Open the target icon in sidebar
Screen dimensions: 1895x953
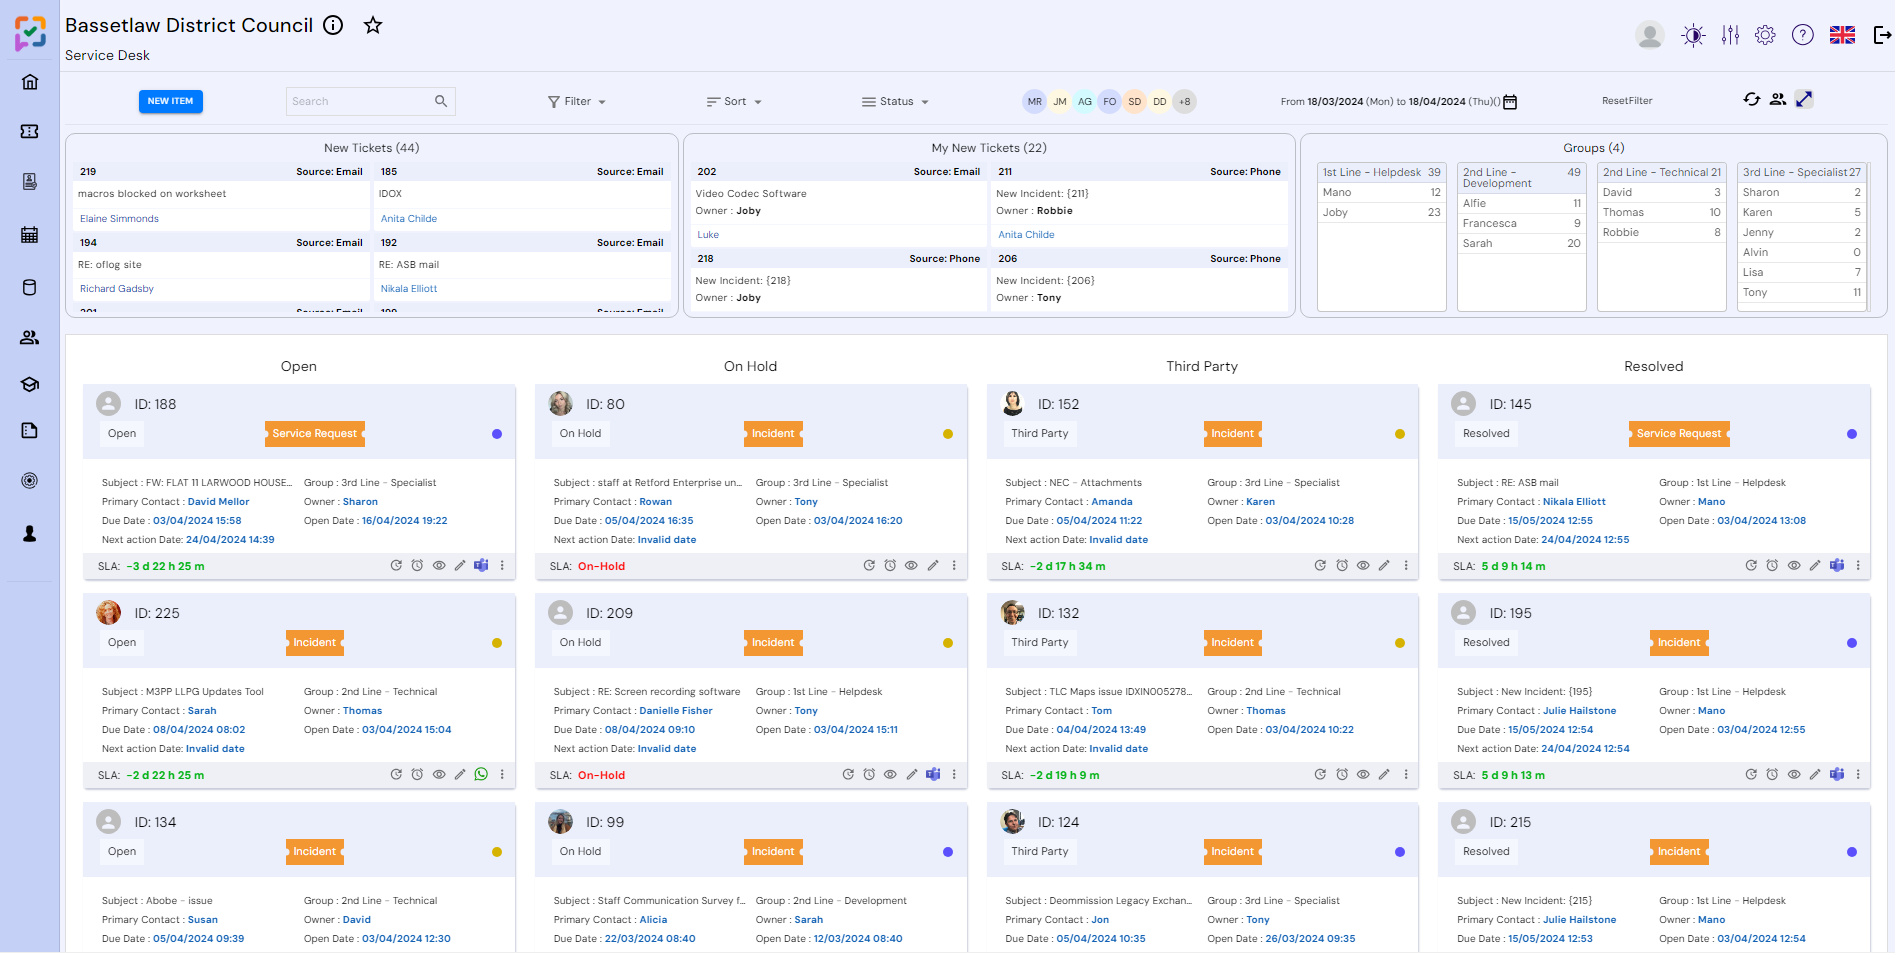[x=30, y=481]
